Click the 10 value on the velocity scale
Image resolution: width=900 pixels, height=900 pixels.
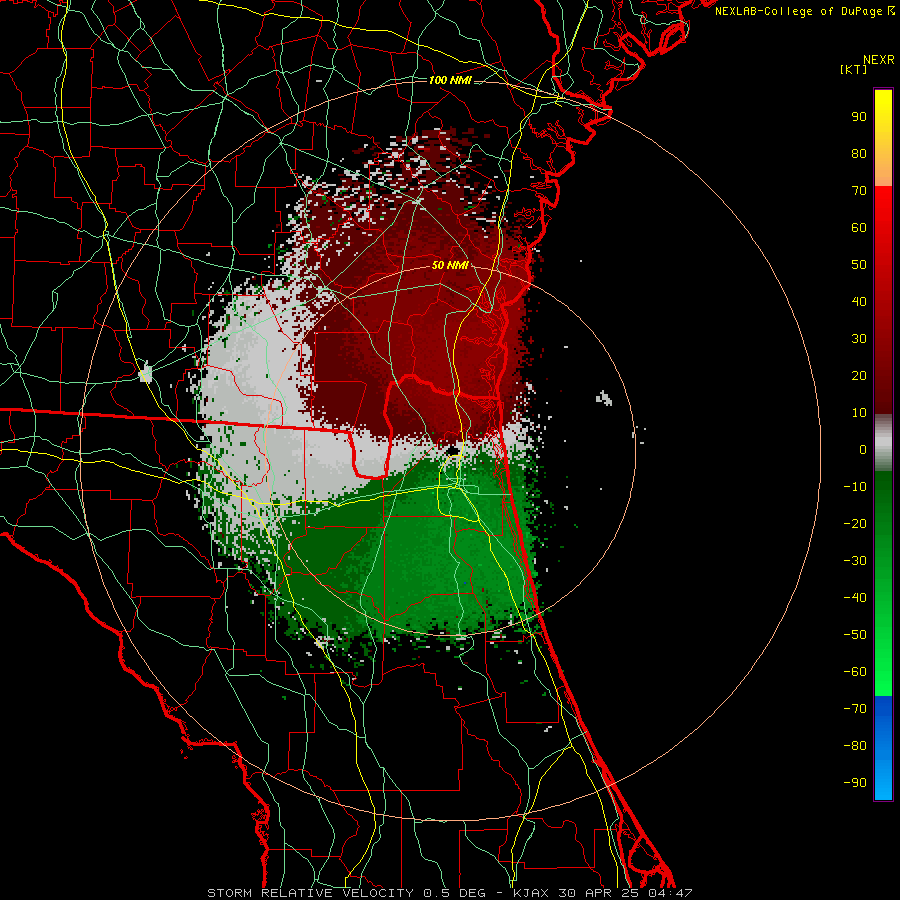pos(859,413)
